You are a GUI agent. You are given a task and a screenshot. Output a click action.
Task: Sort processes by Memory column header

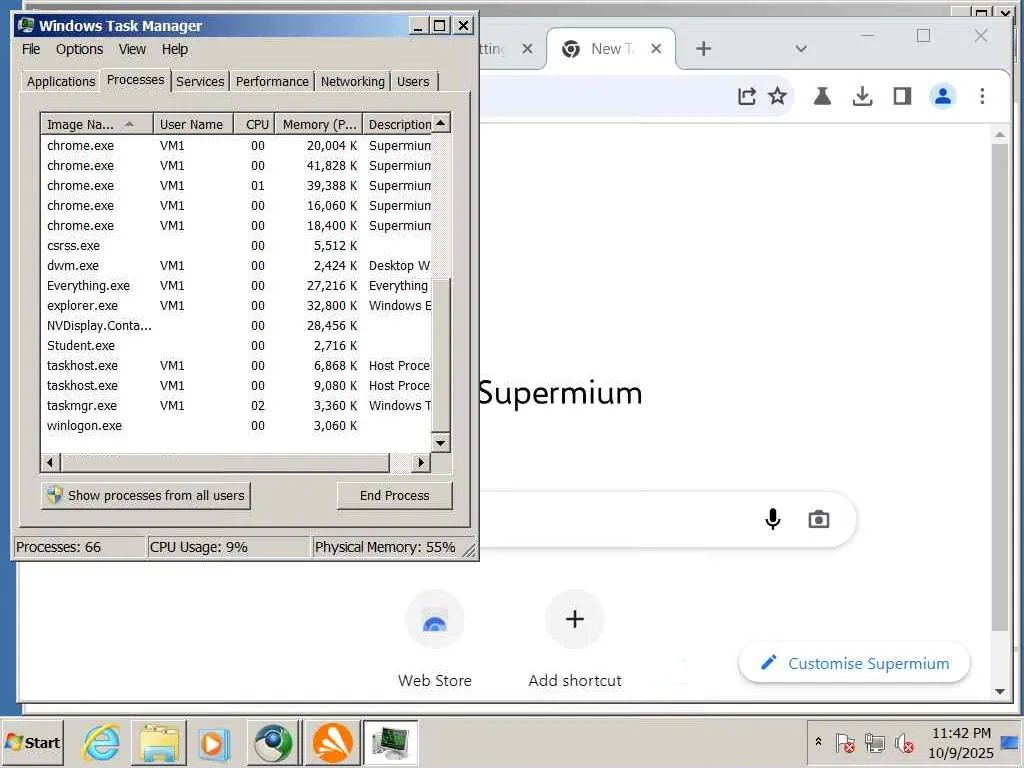319,124
